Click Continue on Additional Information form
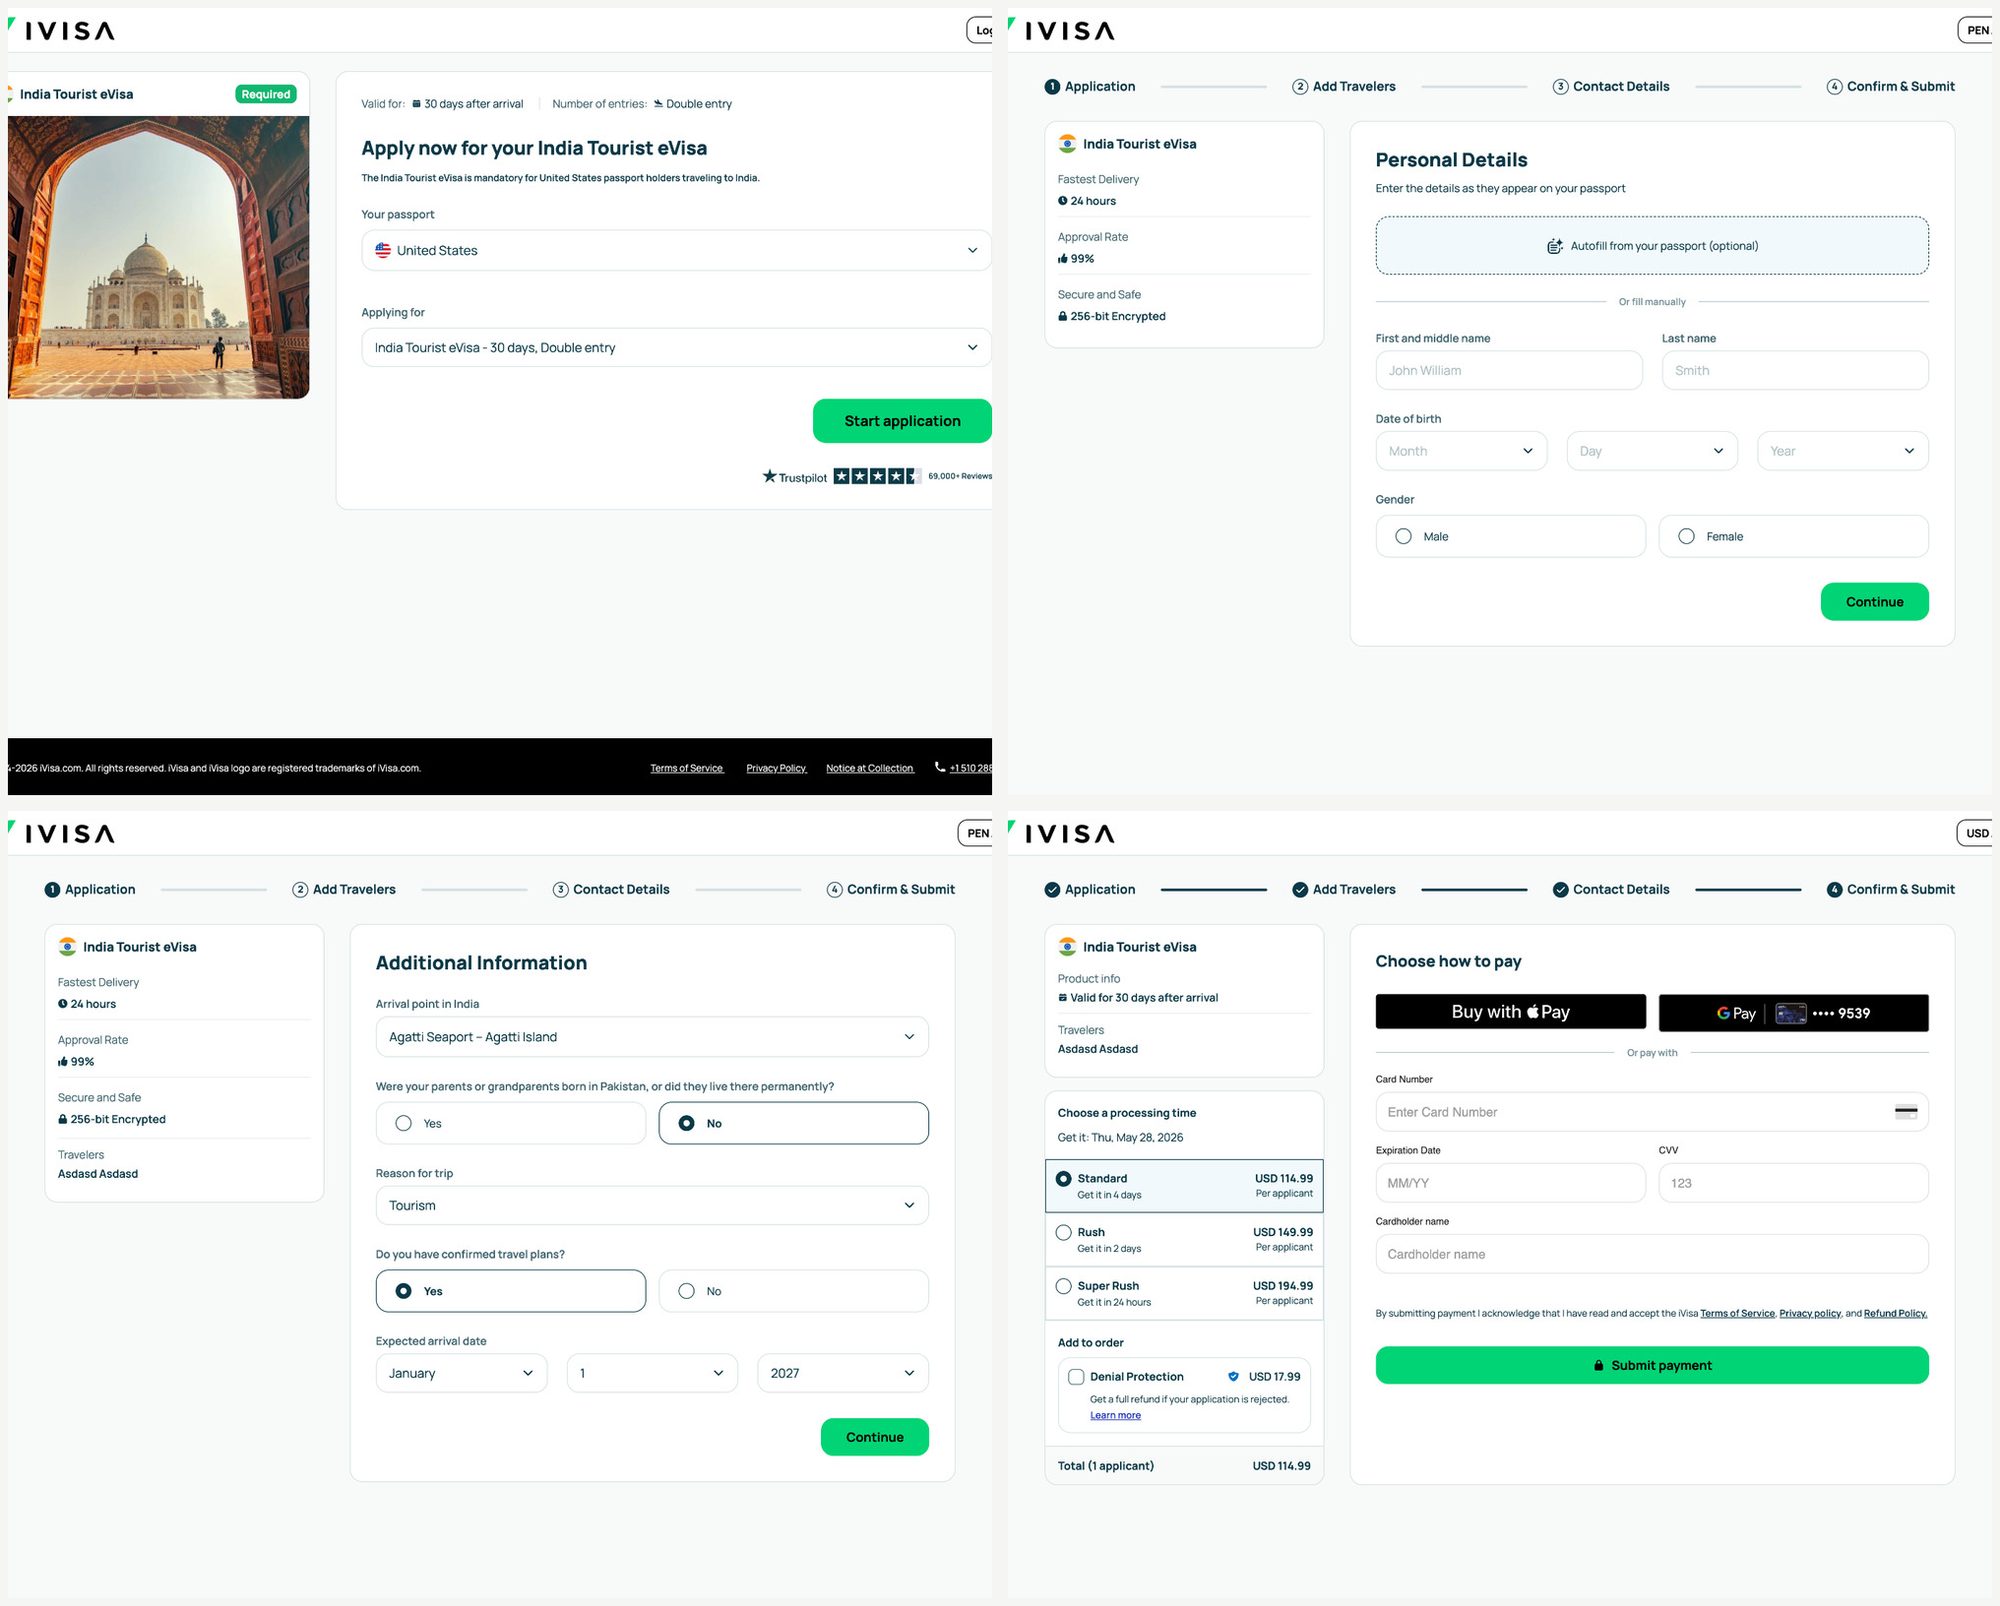Screen dimensions: 2000x1606 (874, 1437)
